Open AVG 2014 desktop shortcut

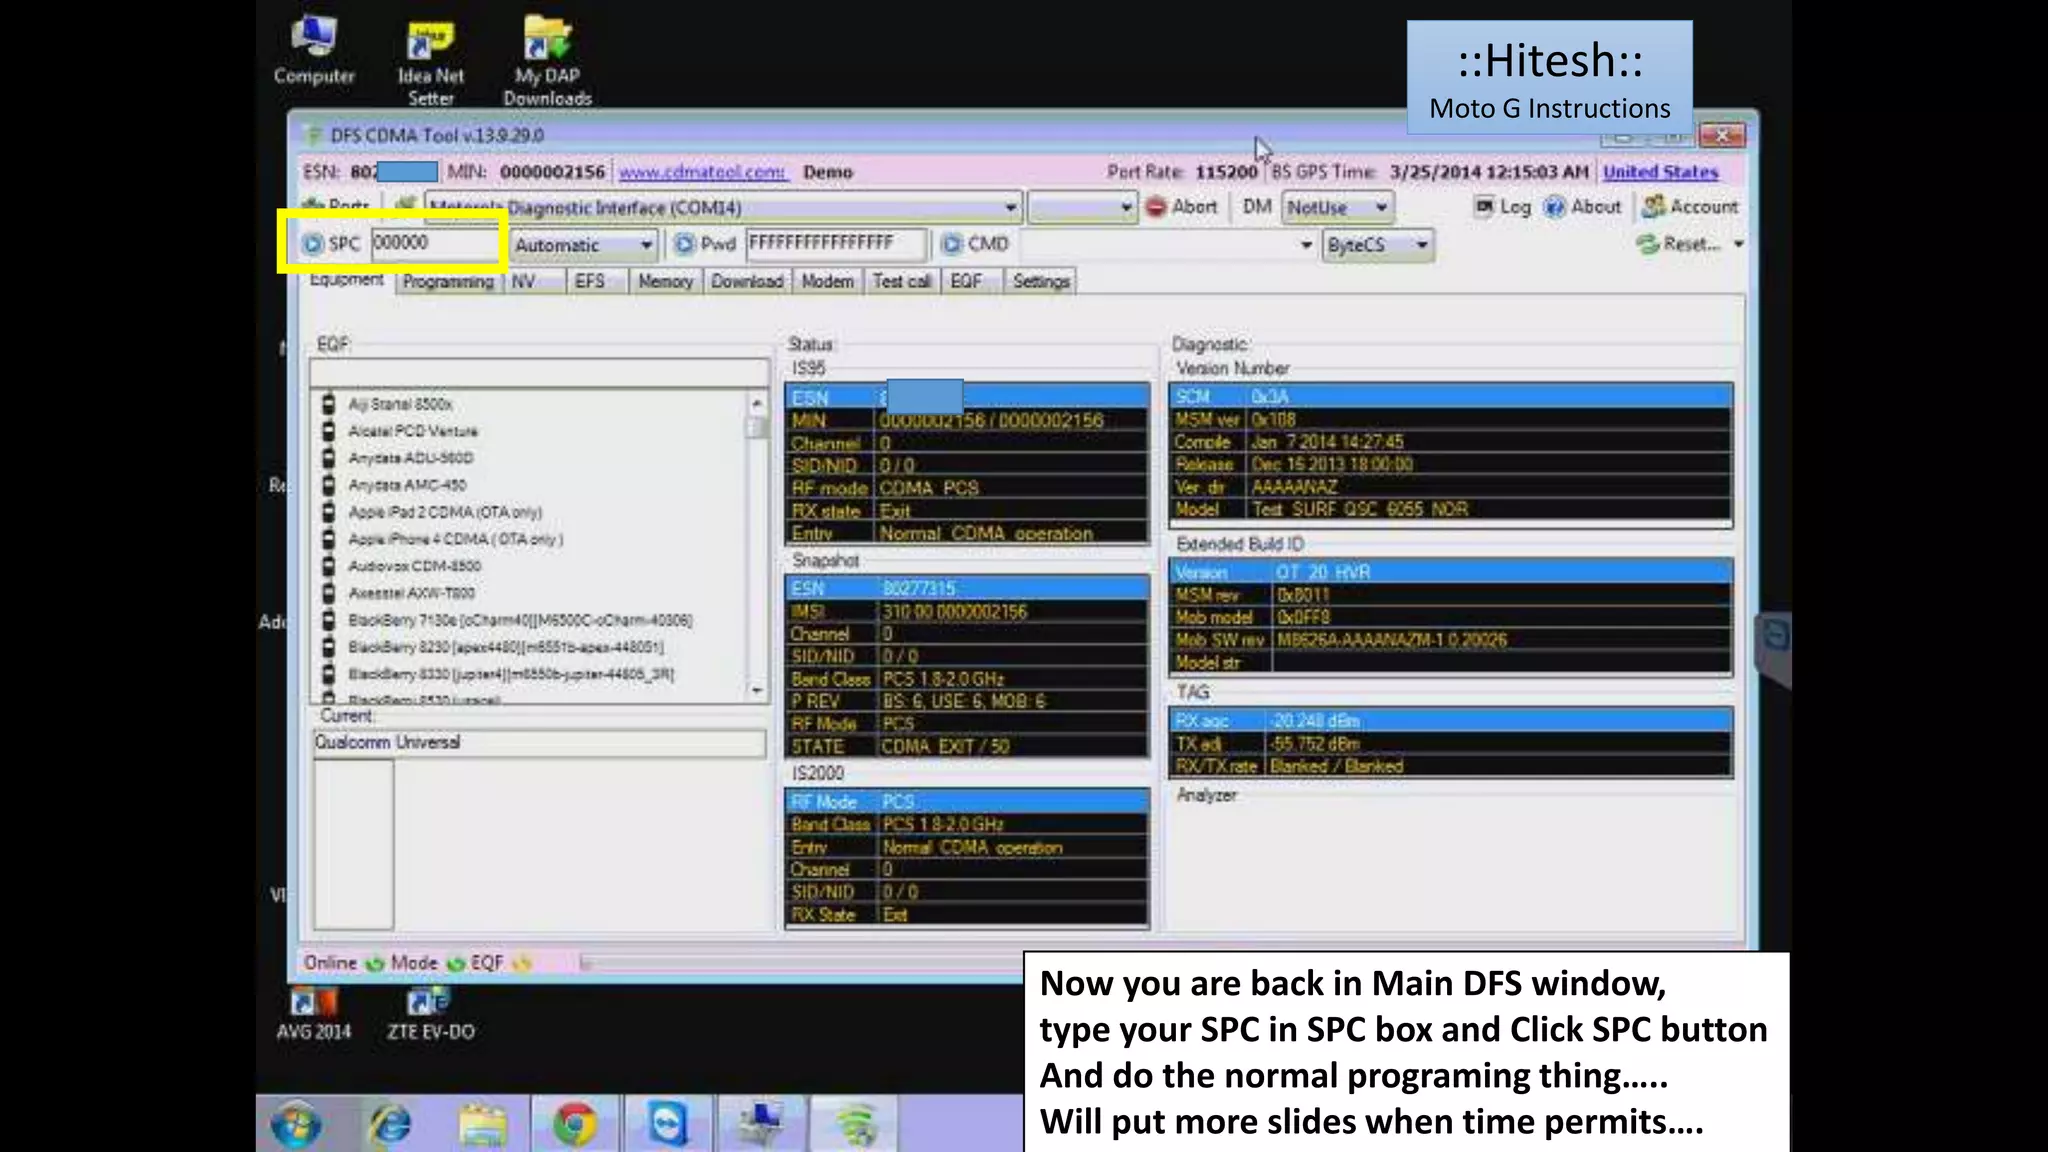click(x=314, y=1015)
